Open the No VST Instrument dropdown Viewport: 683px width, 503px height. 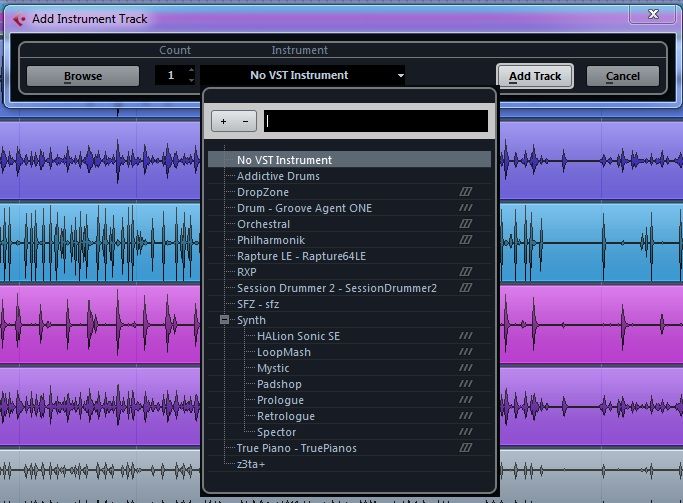303,75
